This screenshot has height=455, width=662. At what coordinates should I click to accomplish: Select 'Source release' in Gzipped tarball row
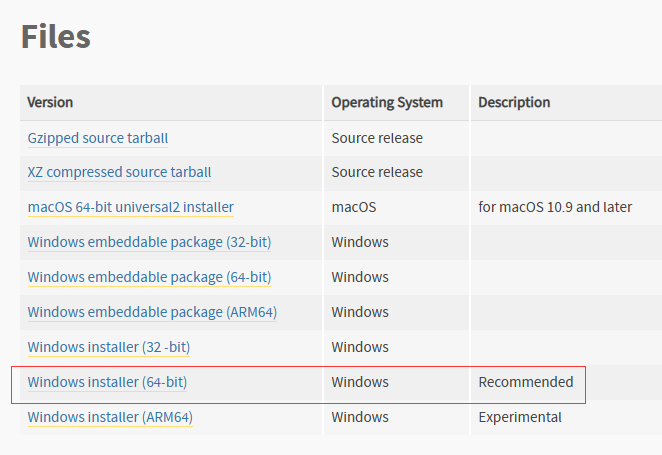pos(377,138)
